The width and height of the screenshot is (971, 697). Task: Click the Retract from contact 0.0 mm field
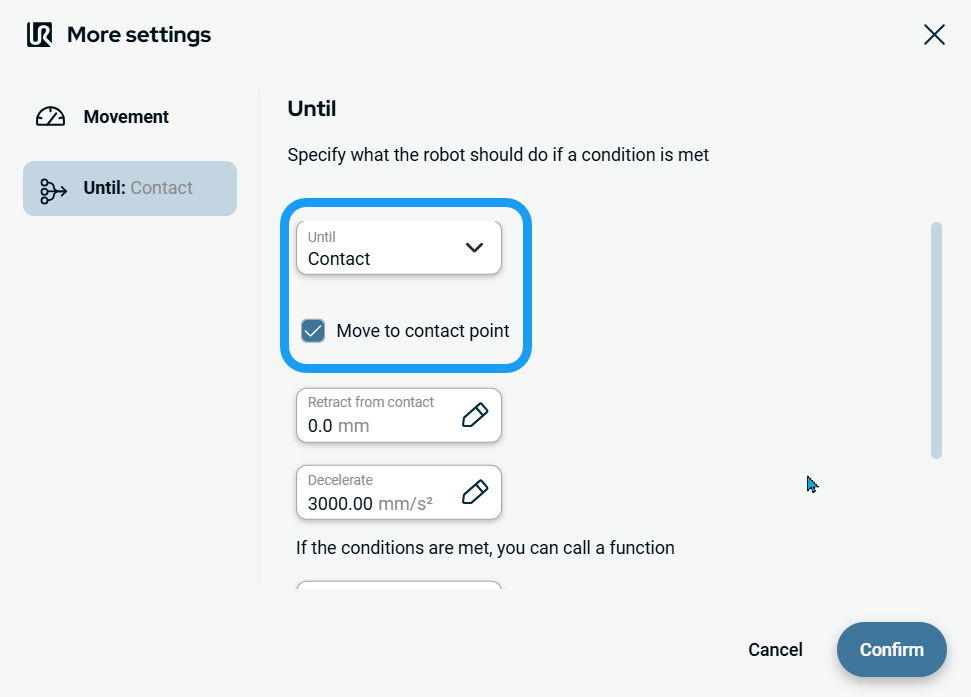click(375, 415)
